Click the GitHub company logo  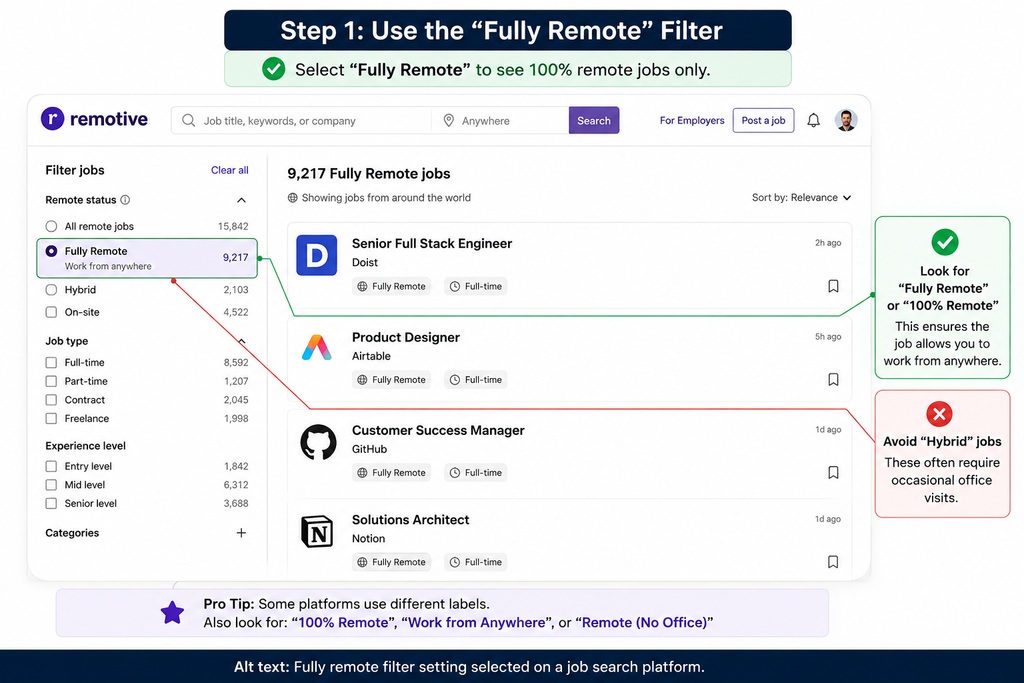[x=318, y=442]
